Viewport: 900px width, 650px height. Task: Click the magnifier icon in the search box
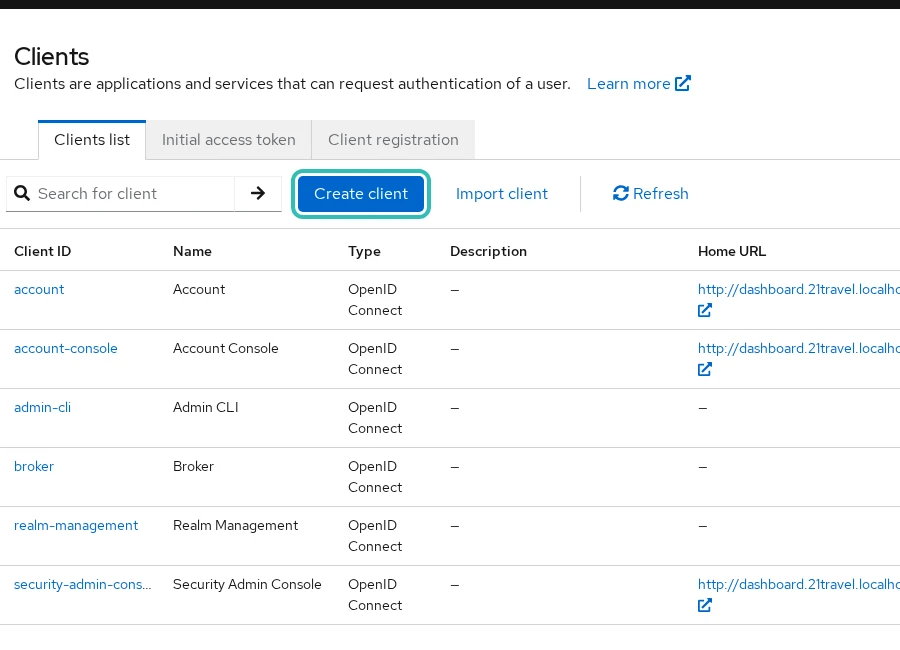(22, 194)
